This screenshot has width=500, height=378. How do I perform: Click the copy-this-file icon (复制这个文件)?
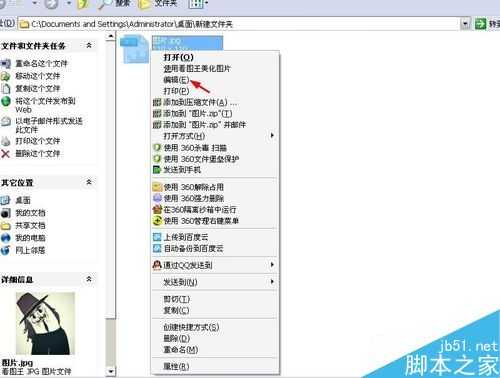click(x=6, y=89)
